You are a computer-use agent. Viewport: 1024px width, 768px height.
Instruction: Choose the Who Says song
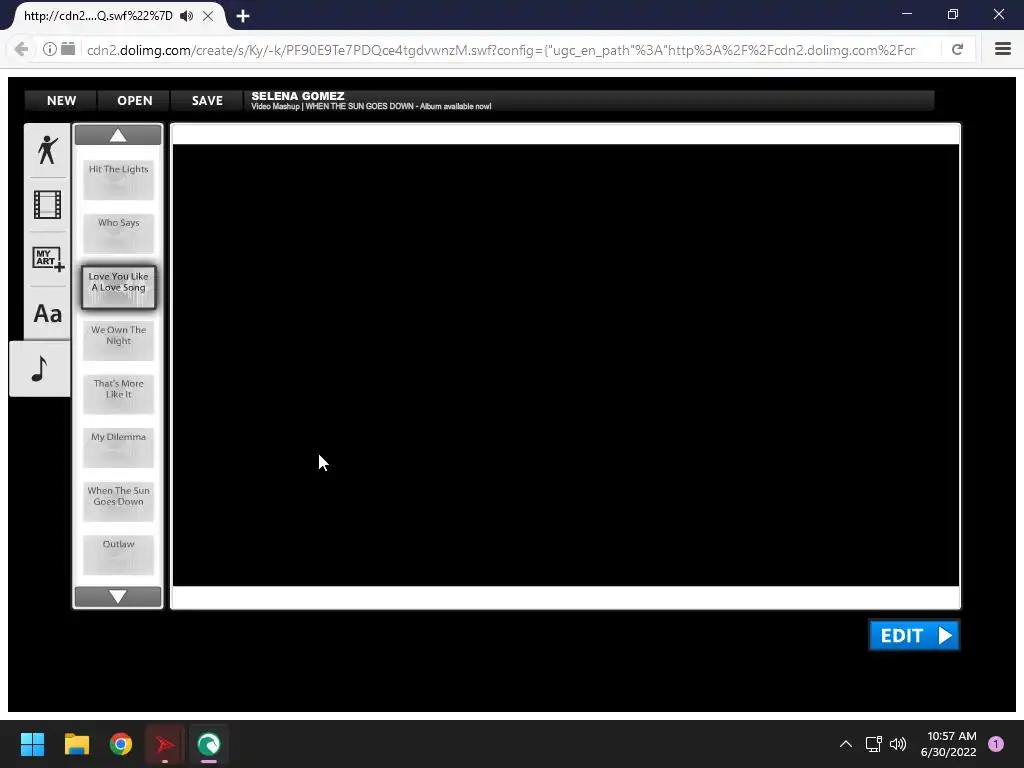[118, 233]
